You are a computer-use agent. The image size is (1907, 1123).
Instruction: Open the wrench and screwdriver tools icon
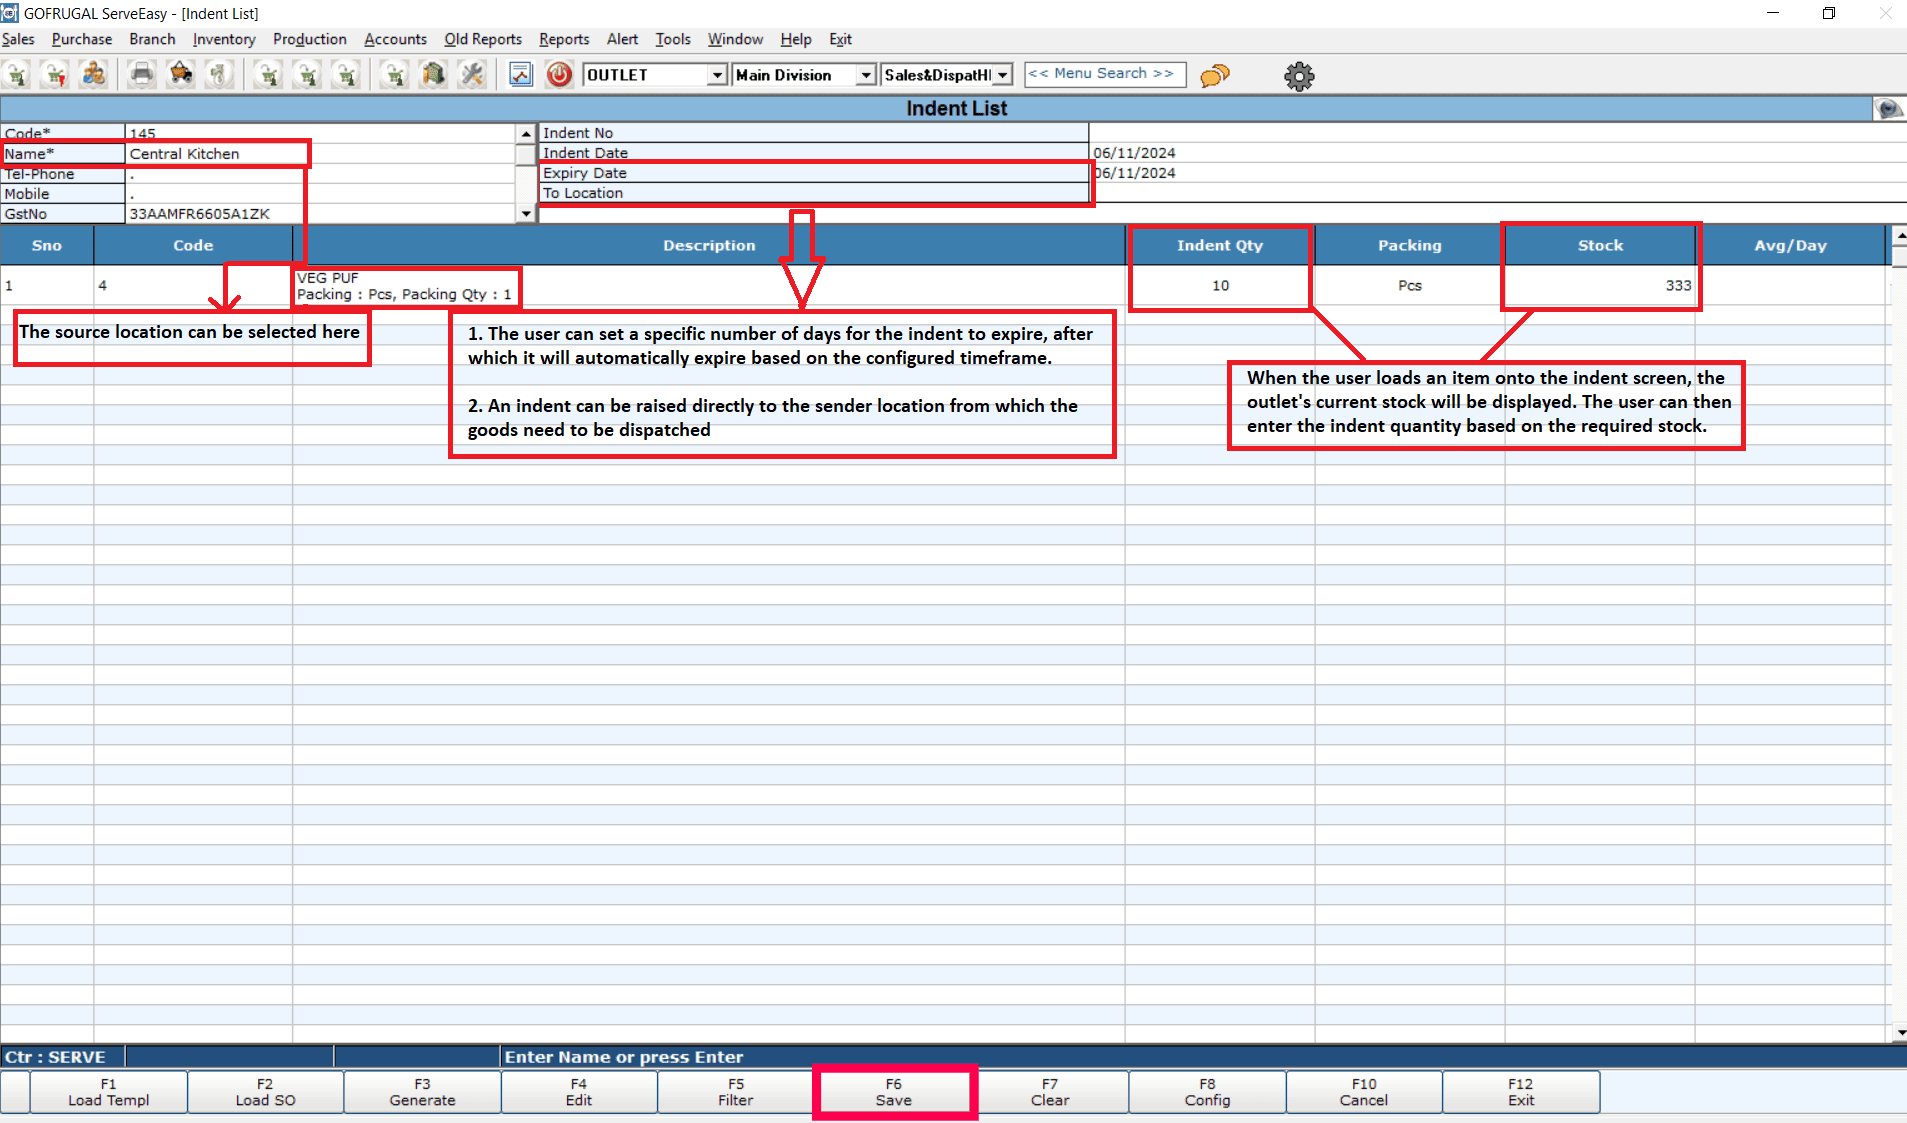coord(472,75)
